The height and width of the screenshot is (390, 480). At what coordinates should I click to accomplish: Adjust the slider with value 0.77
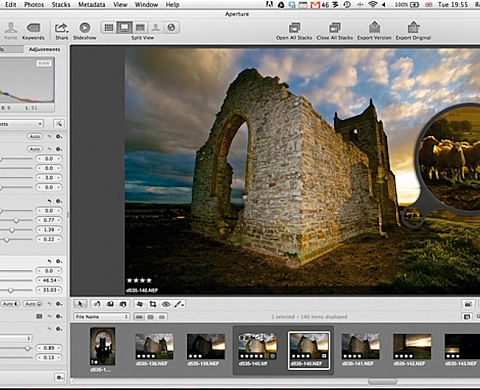coord(16,220)
